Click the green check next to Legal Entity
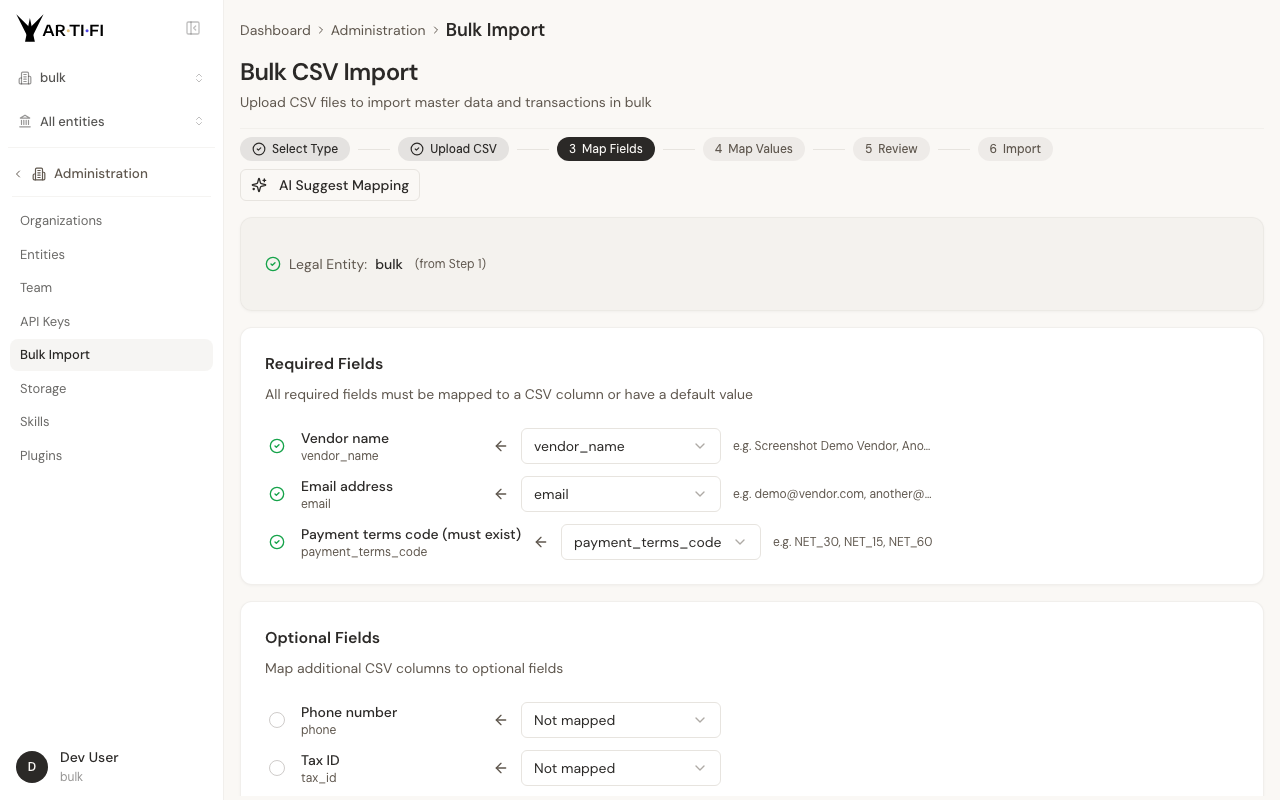 coord(273,264)
